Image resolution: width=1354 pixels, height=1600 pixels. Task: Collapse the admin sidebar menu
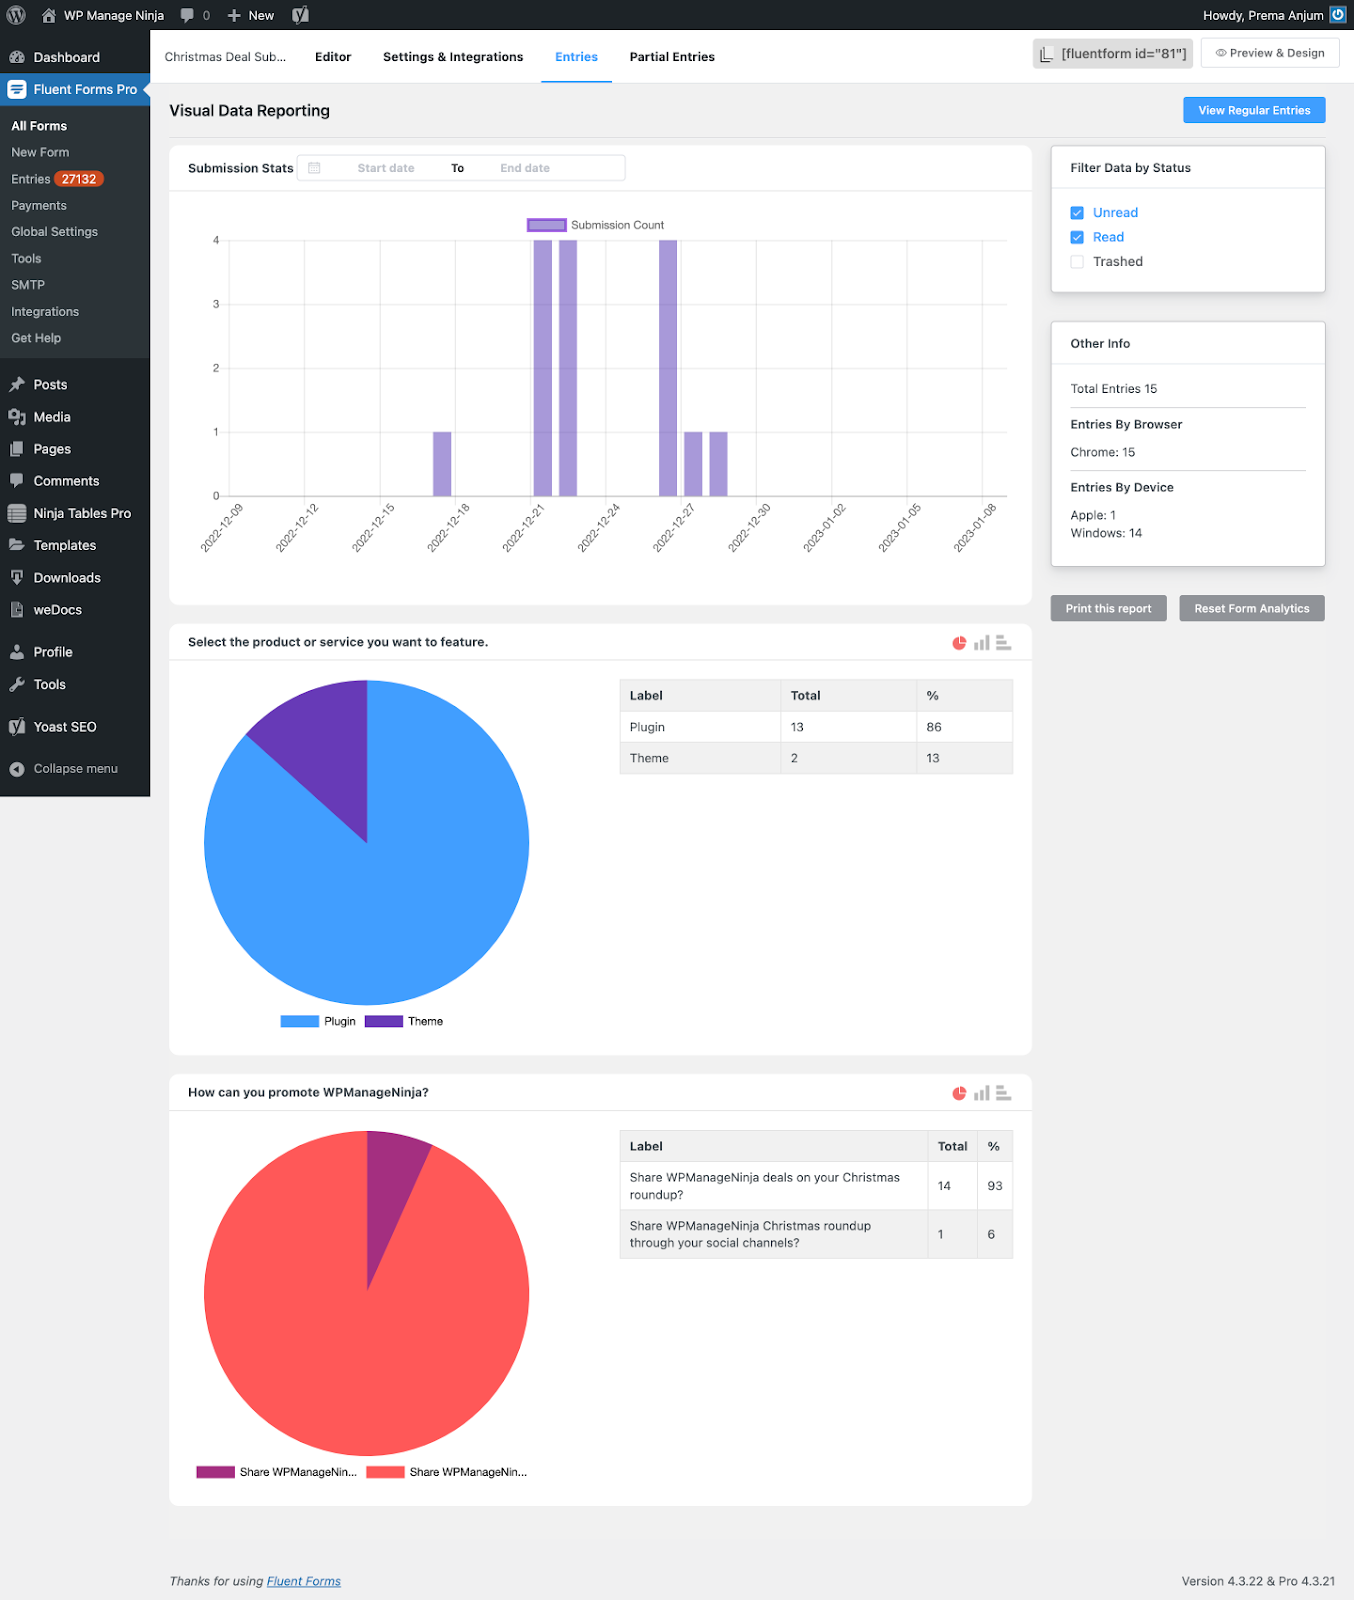click(x=75, y=769)
